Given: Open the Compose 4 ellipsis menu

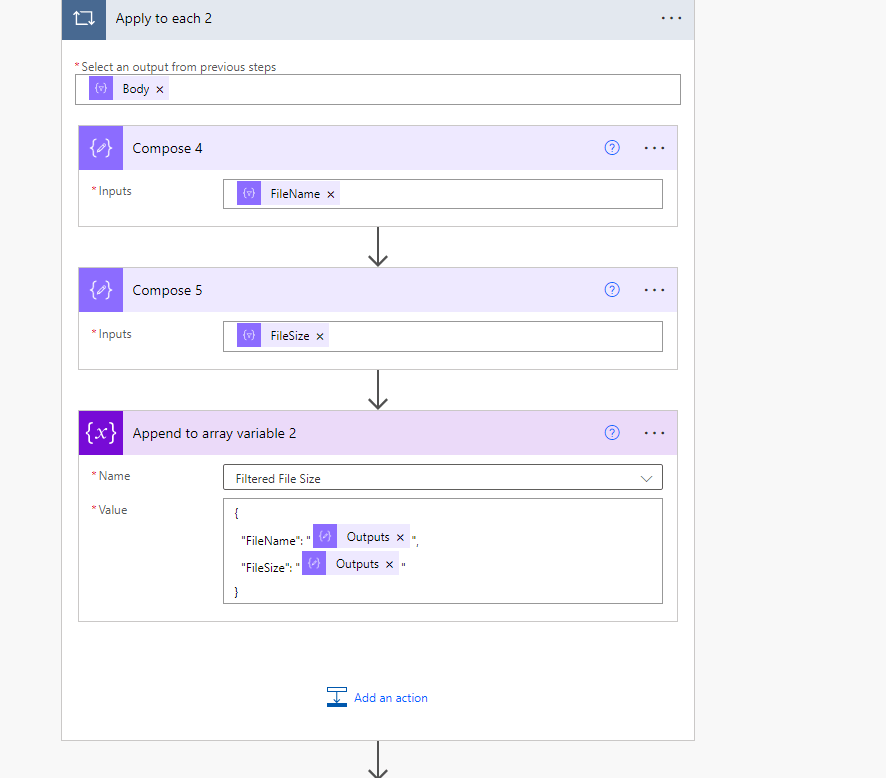Looking at the screenshot, I should tap(654, 148).
